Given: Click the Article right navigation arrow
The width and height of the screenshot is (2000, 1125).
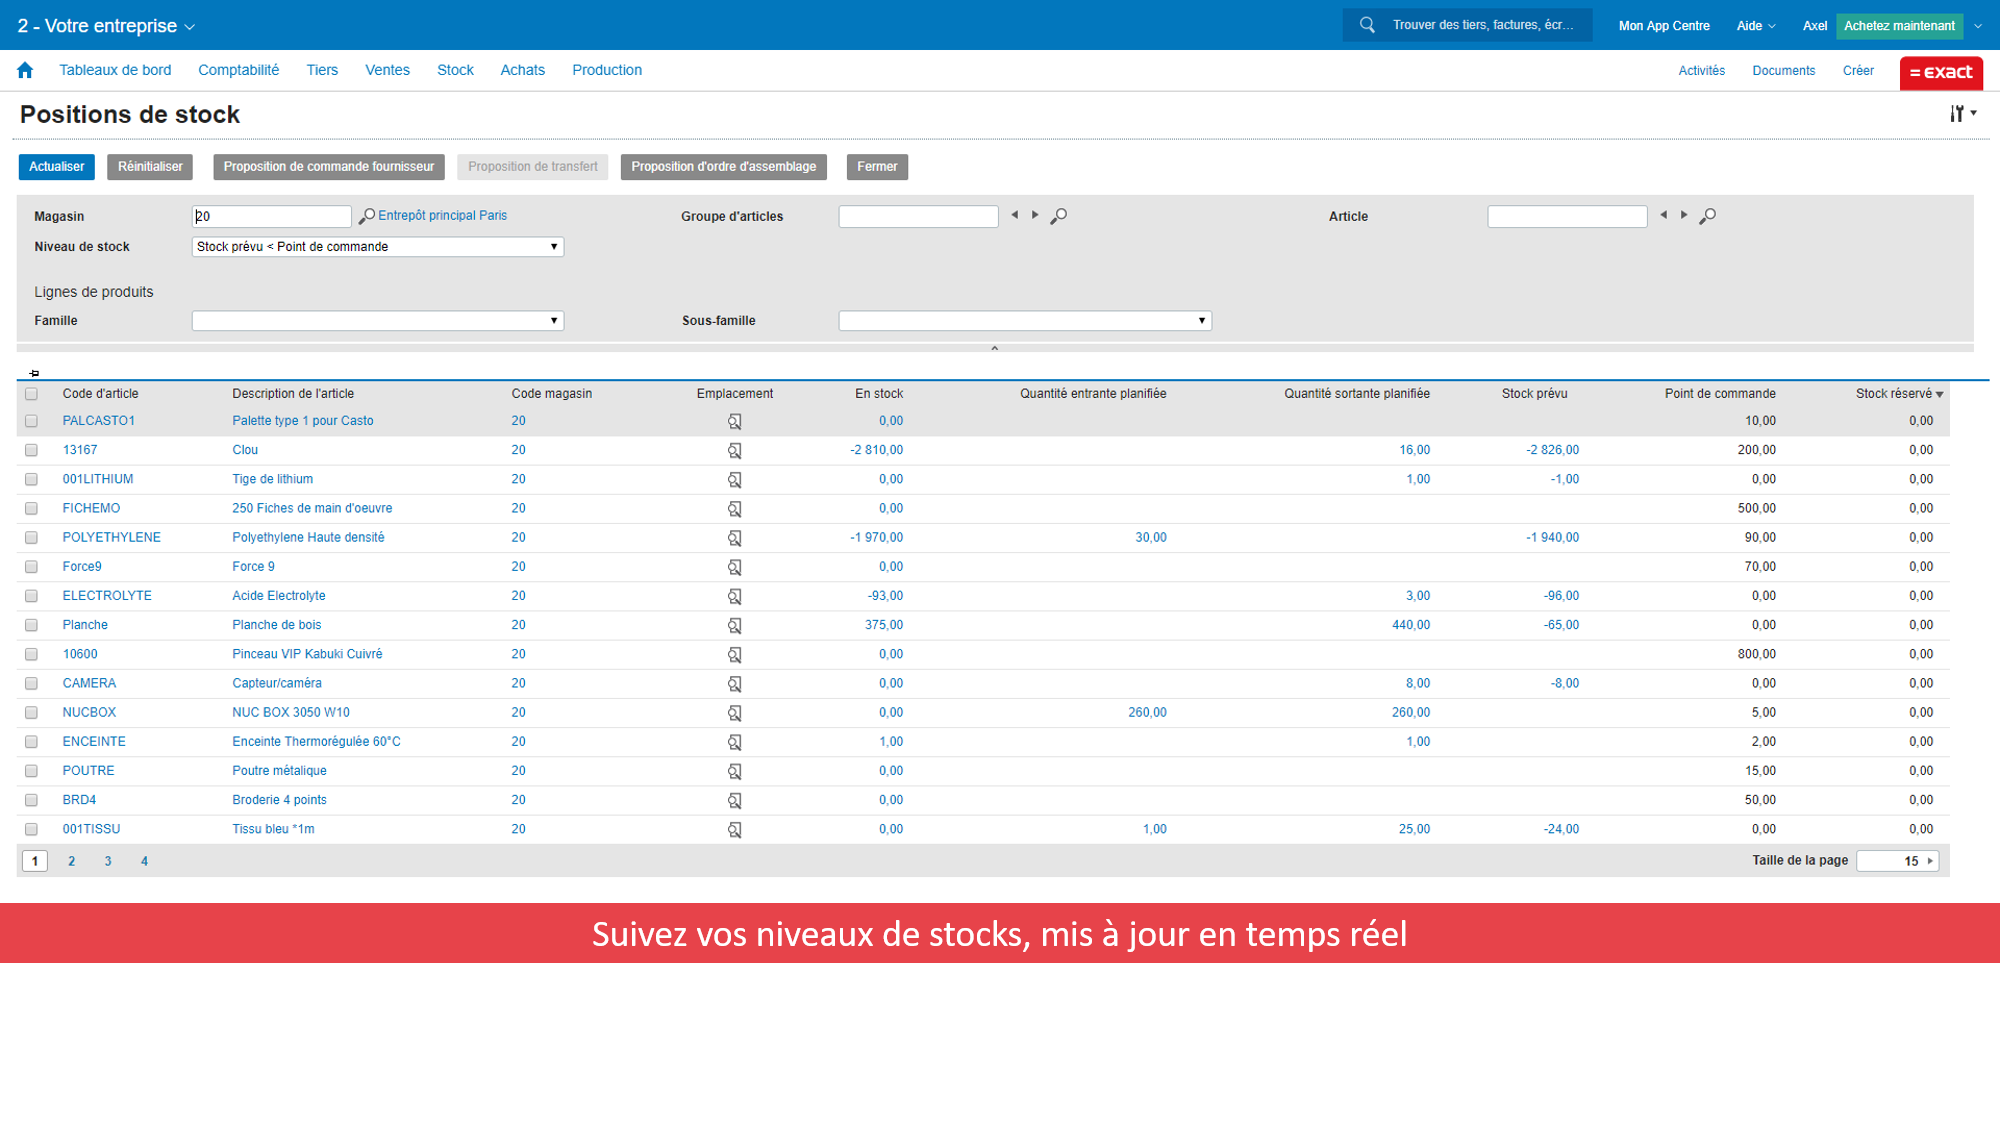Looking at the screenshot, I should (1683, 216).
